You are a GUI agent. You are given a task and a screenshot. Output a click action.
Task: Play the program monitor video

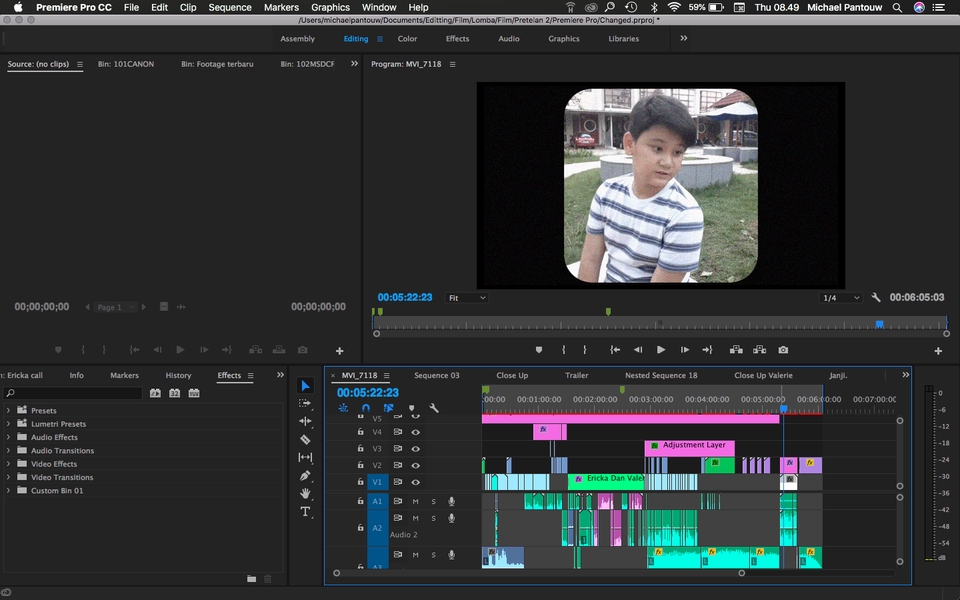click(x=661, y=350)
